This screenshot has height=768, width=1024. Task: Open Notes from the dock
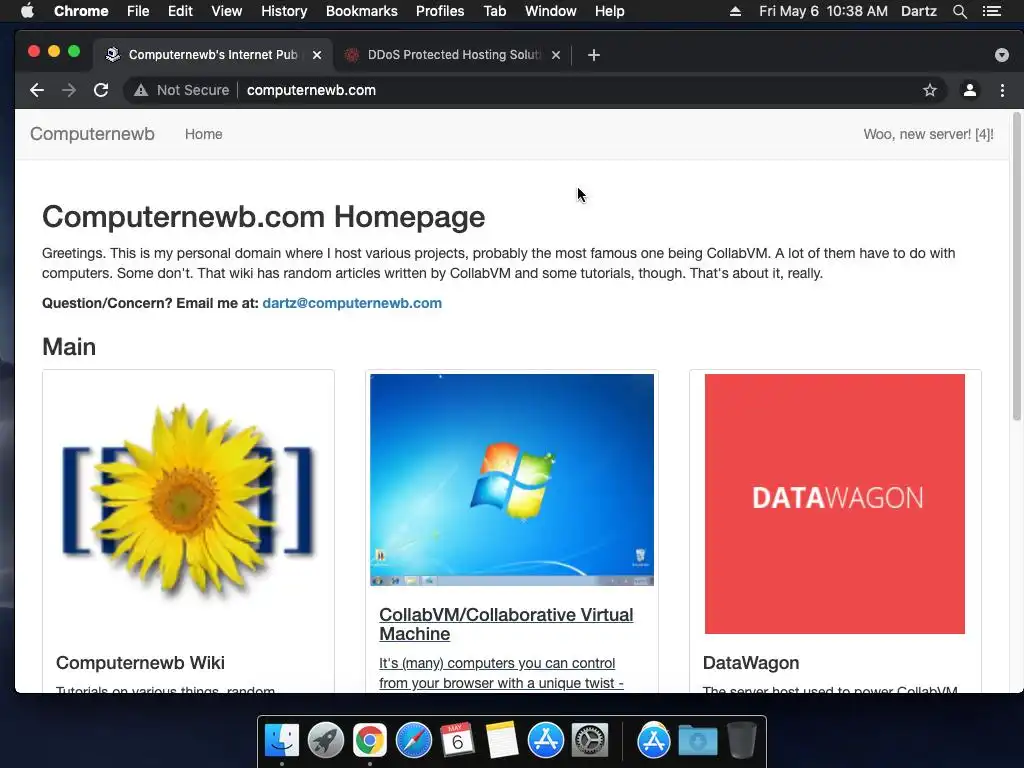pyautogui.click(x=502, y=741)
